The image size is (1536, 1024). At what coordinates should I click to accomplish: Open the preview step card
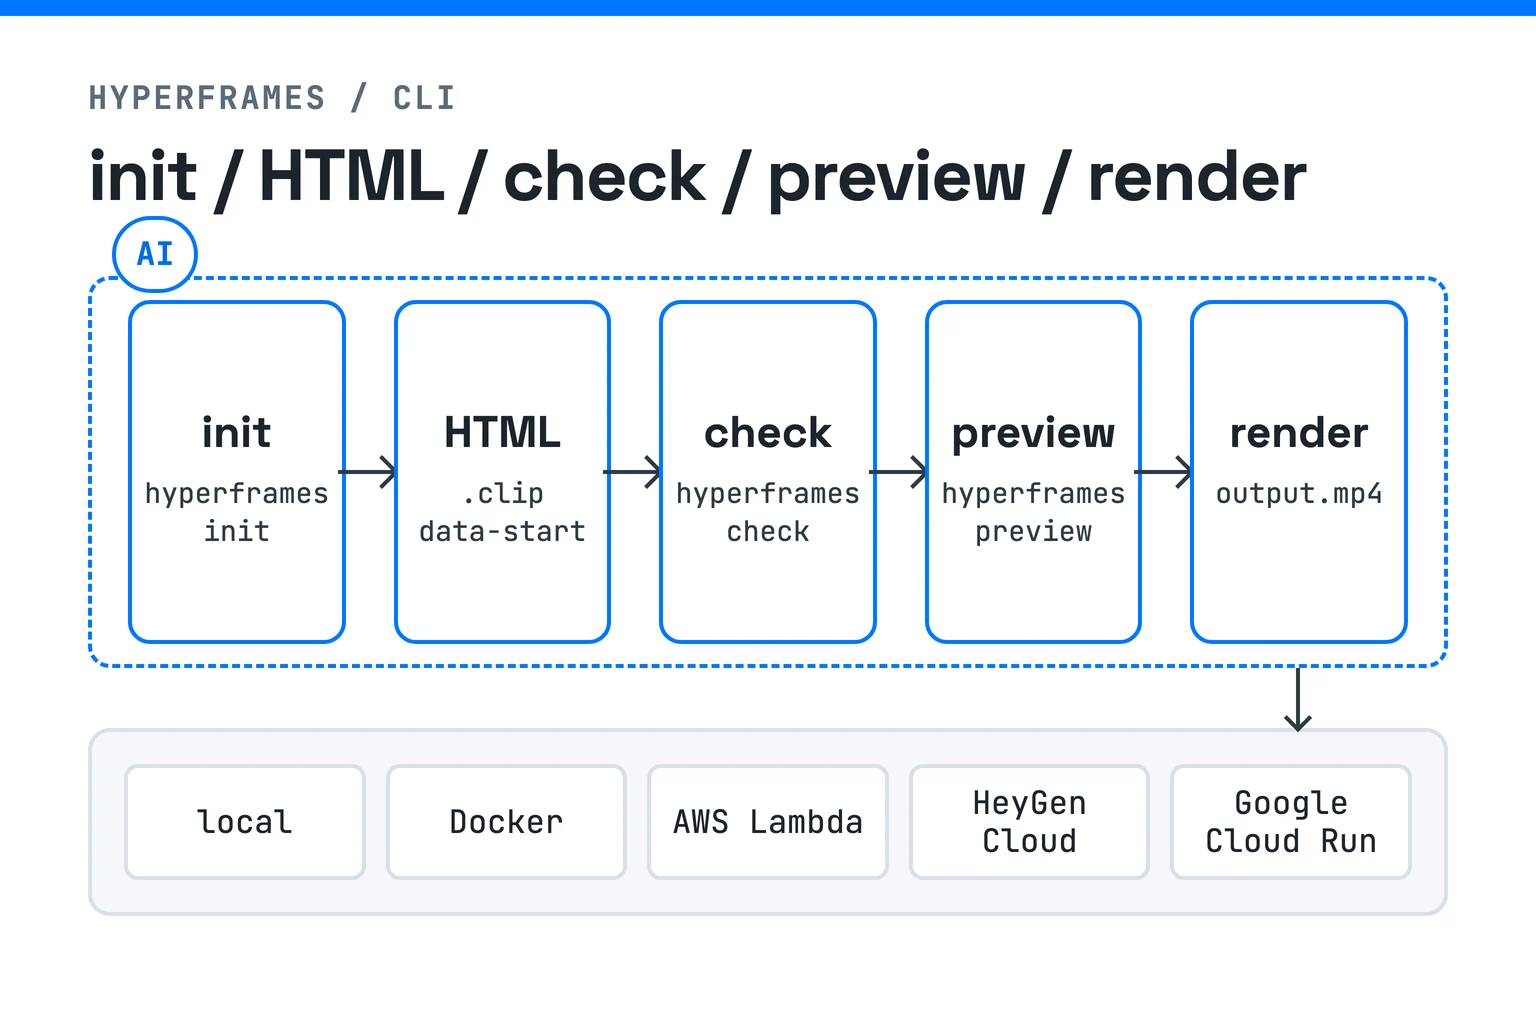pyautogui.click(x=1033, y=472)
